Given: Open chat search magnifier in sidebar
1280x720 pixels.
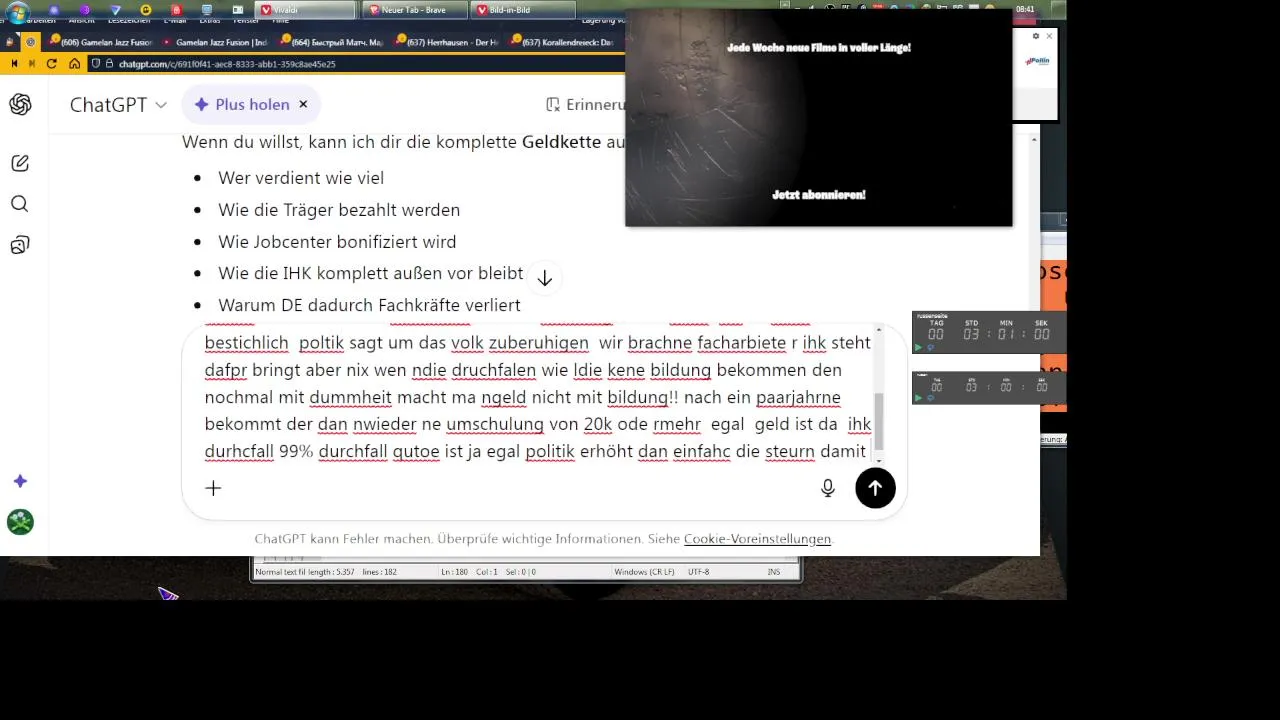Looking at the screenshot, I should tap(20, 204).
